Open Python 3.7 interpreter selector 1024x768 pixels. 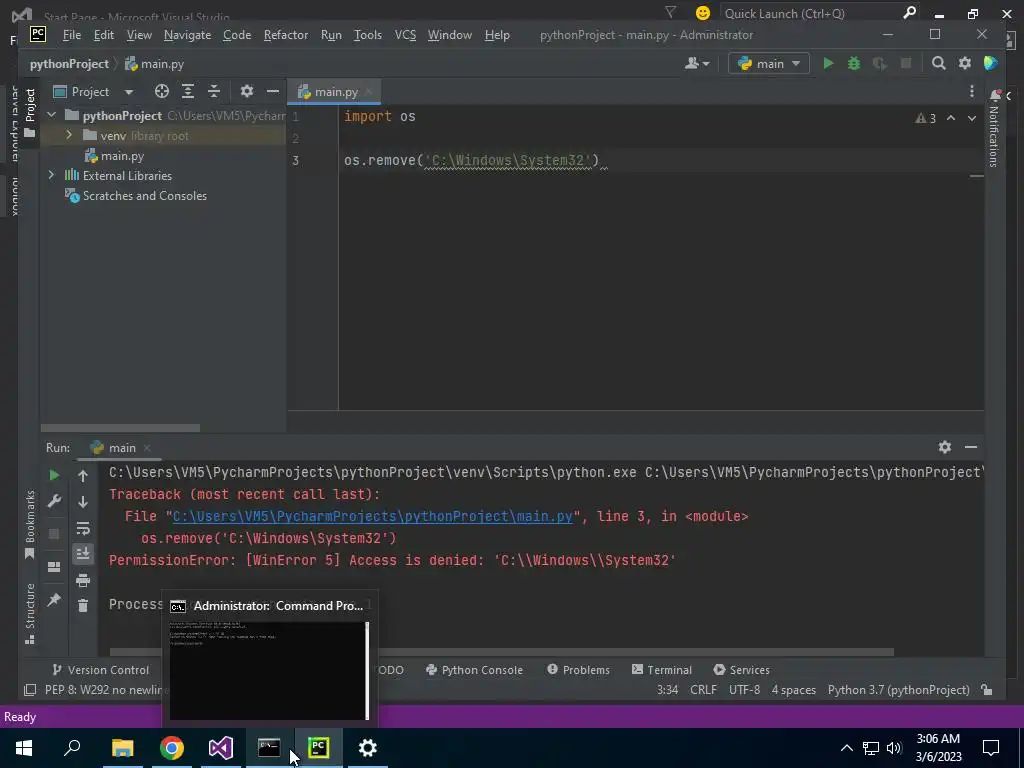tap(899, 690)
